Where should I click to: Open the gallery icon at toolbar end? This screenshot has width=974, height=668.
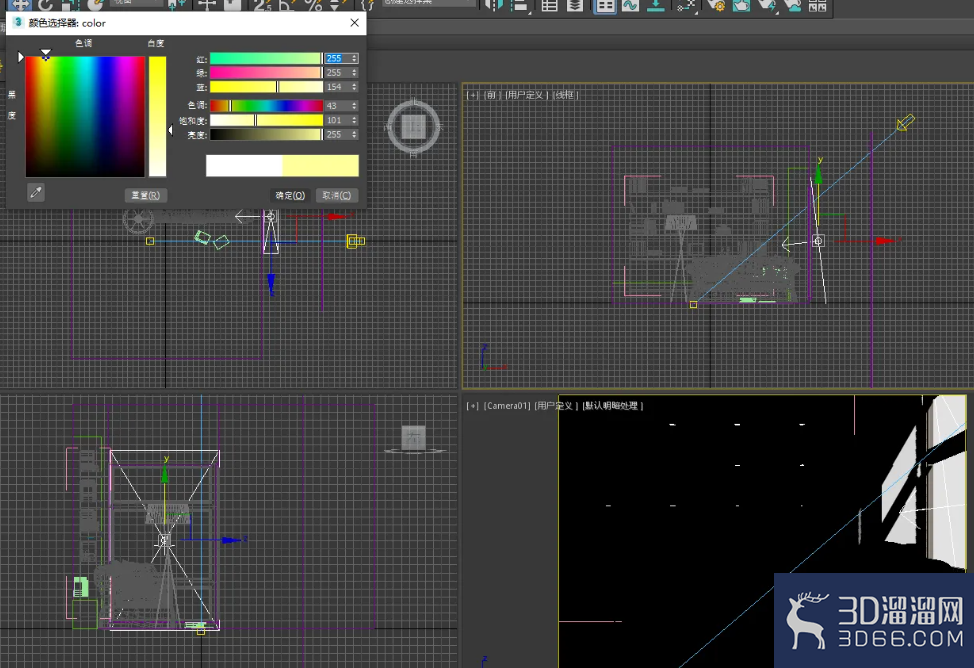click(817, 6)
